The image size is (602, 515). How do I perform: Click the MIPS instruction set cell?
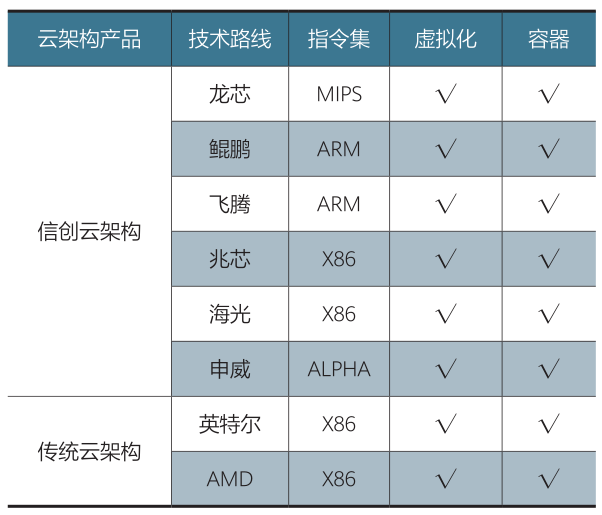pos(339,95)
